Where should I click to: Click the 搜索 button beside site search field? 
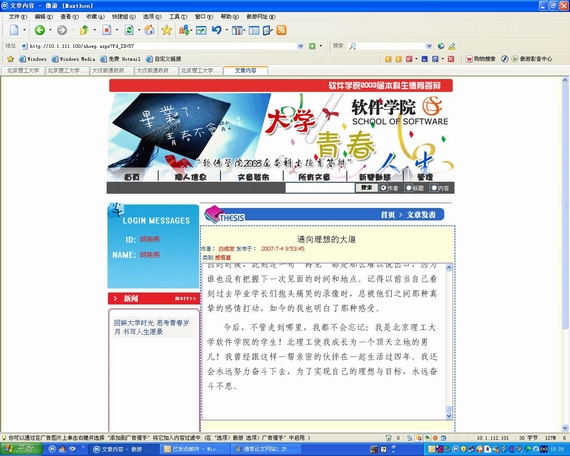(x=366, y=188)
